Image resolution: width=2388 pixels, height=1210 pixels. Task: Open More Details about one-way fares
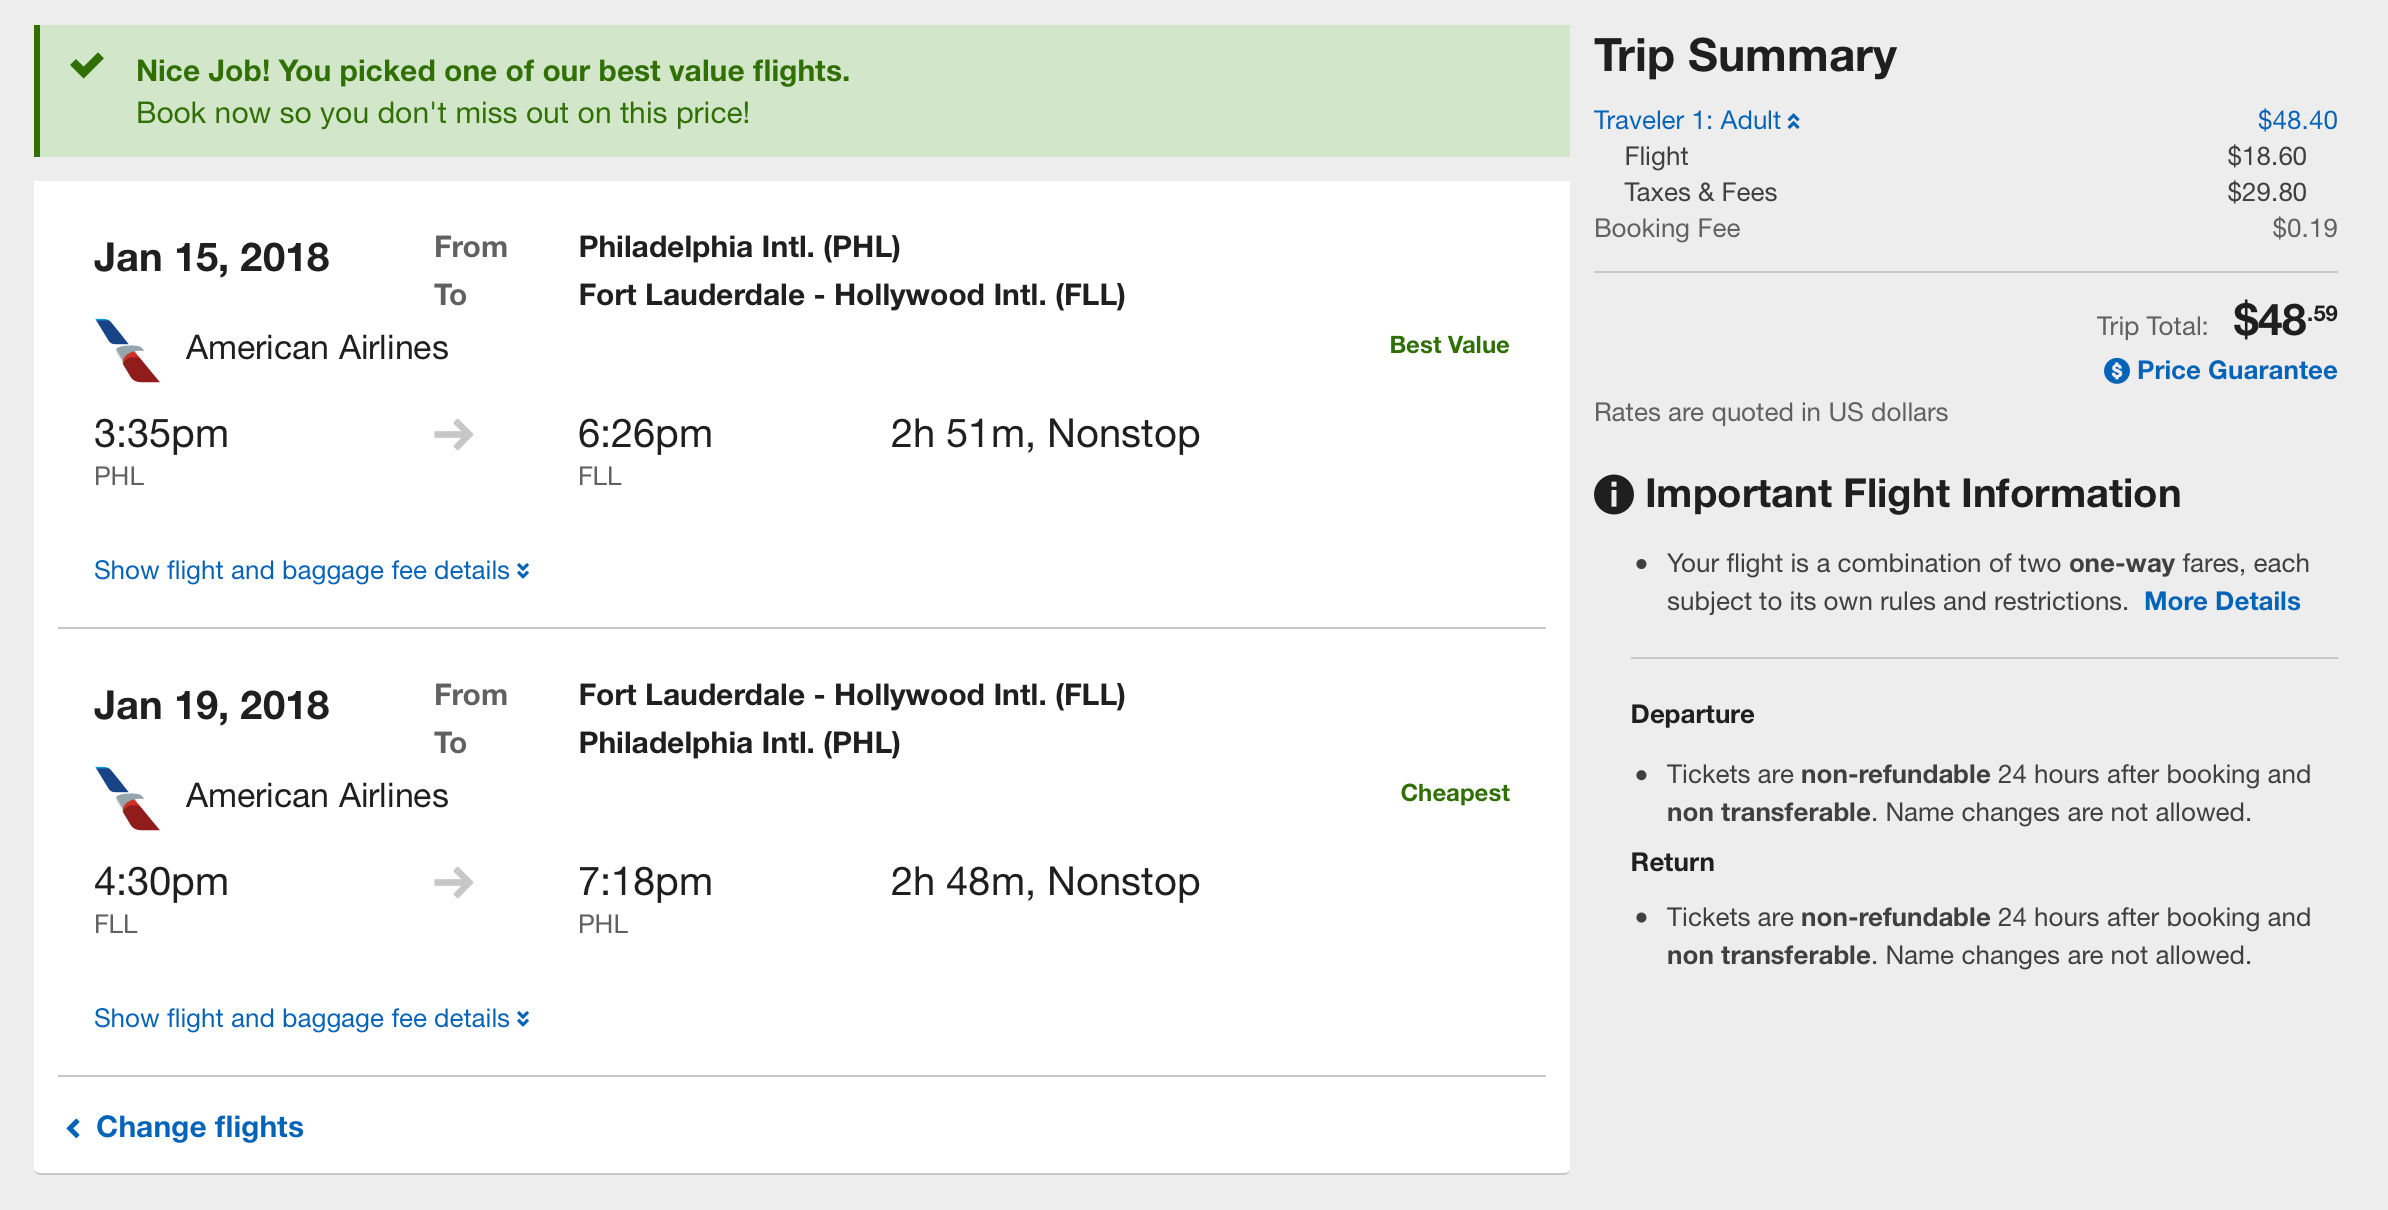click(x=2222, y=601)
